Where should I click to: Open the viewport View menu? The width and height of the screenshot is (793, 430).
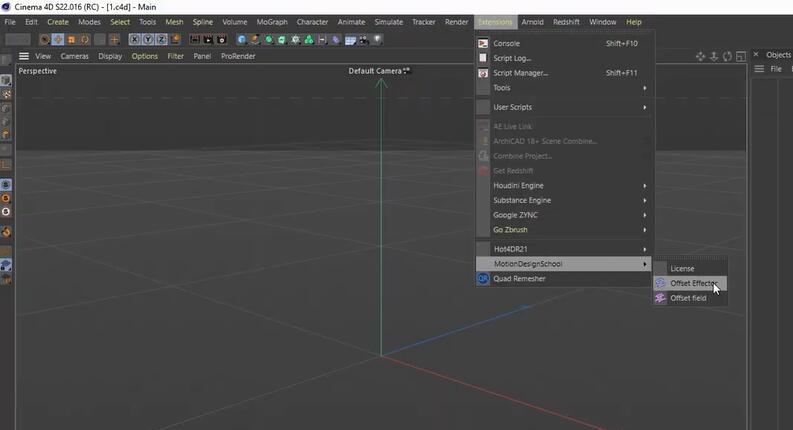click(x=43, y=56)
